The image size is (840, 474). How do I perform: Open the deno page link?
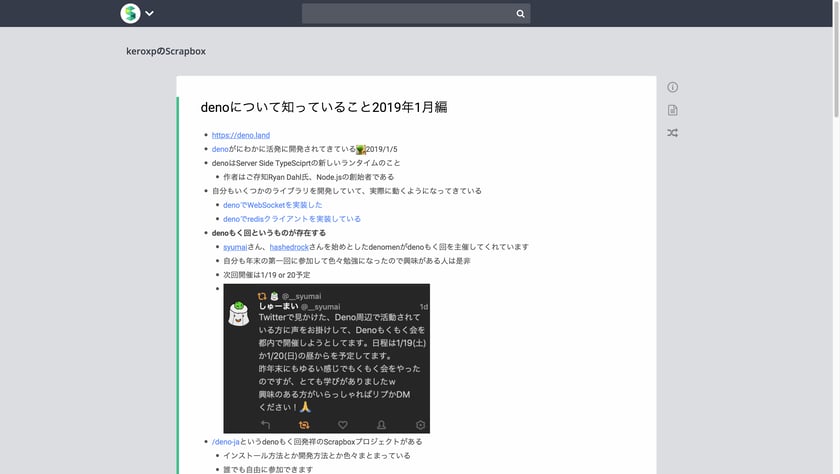pyautogui.click(x=220, y=149)
